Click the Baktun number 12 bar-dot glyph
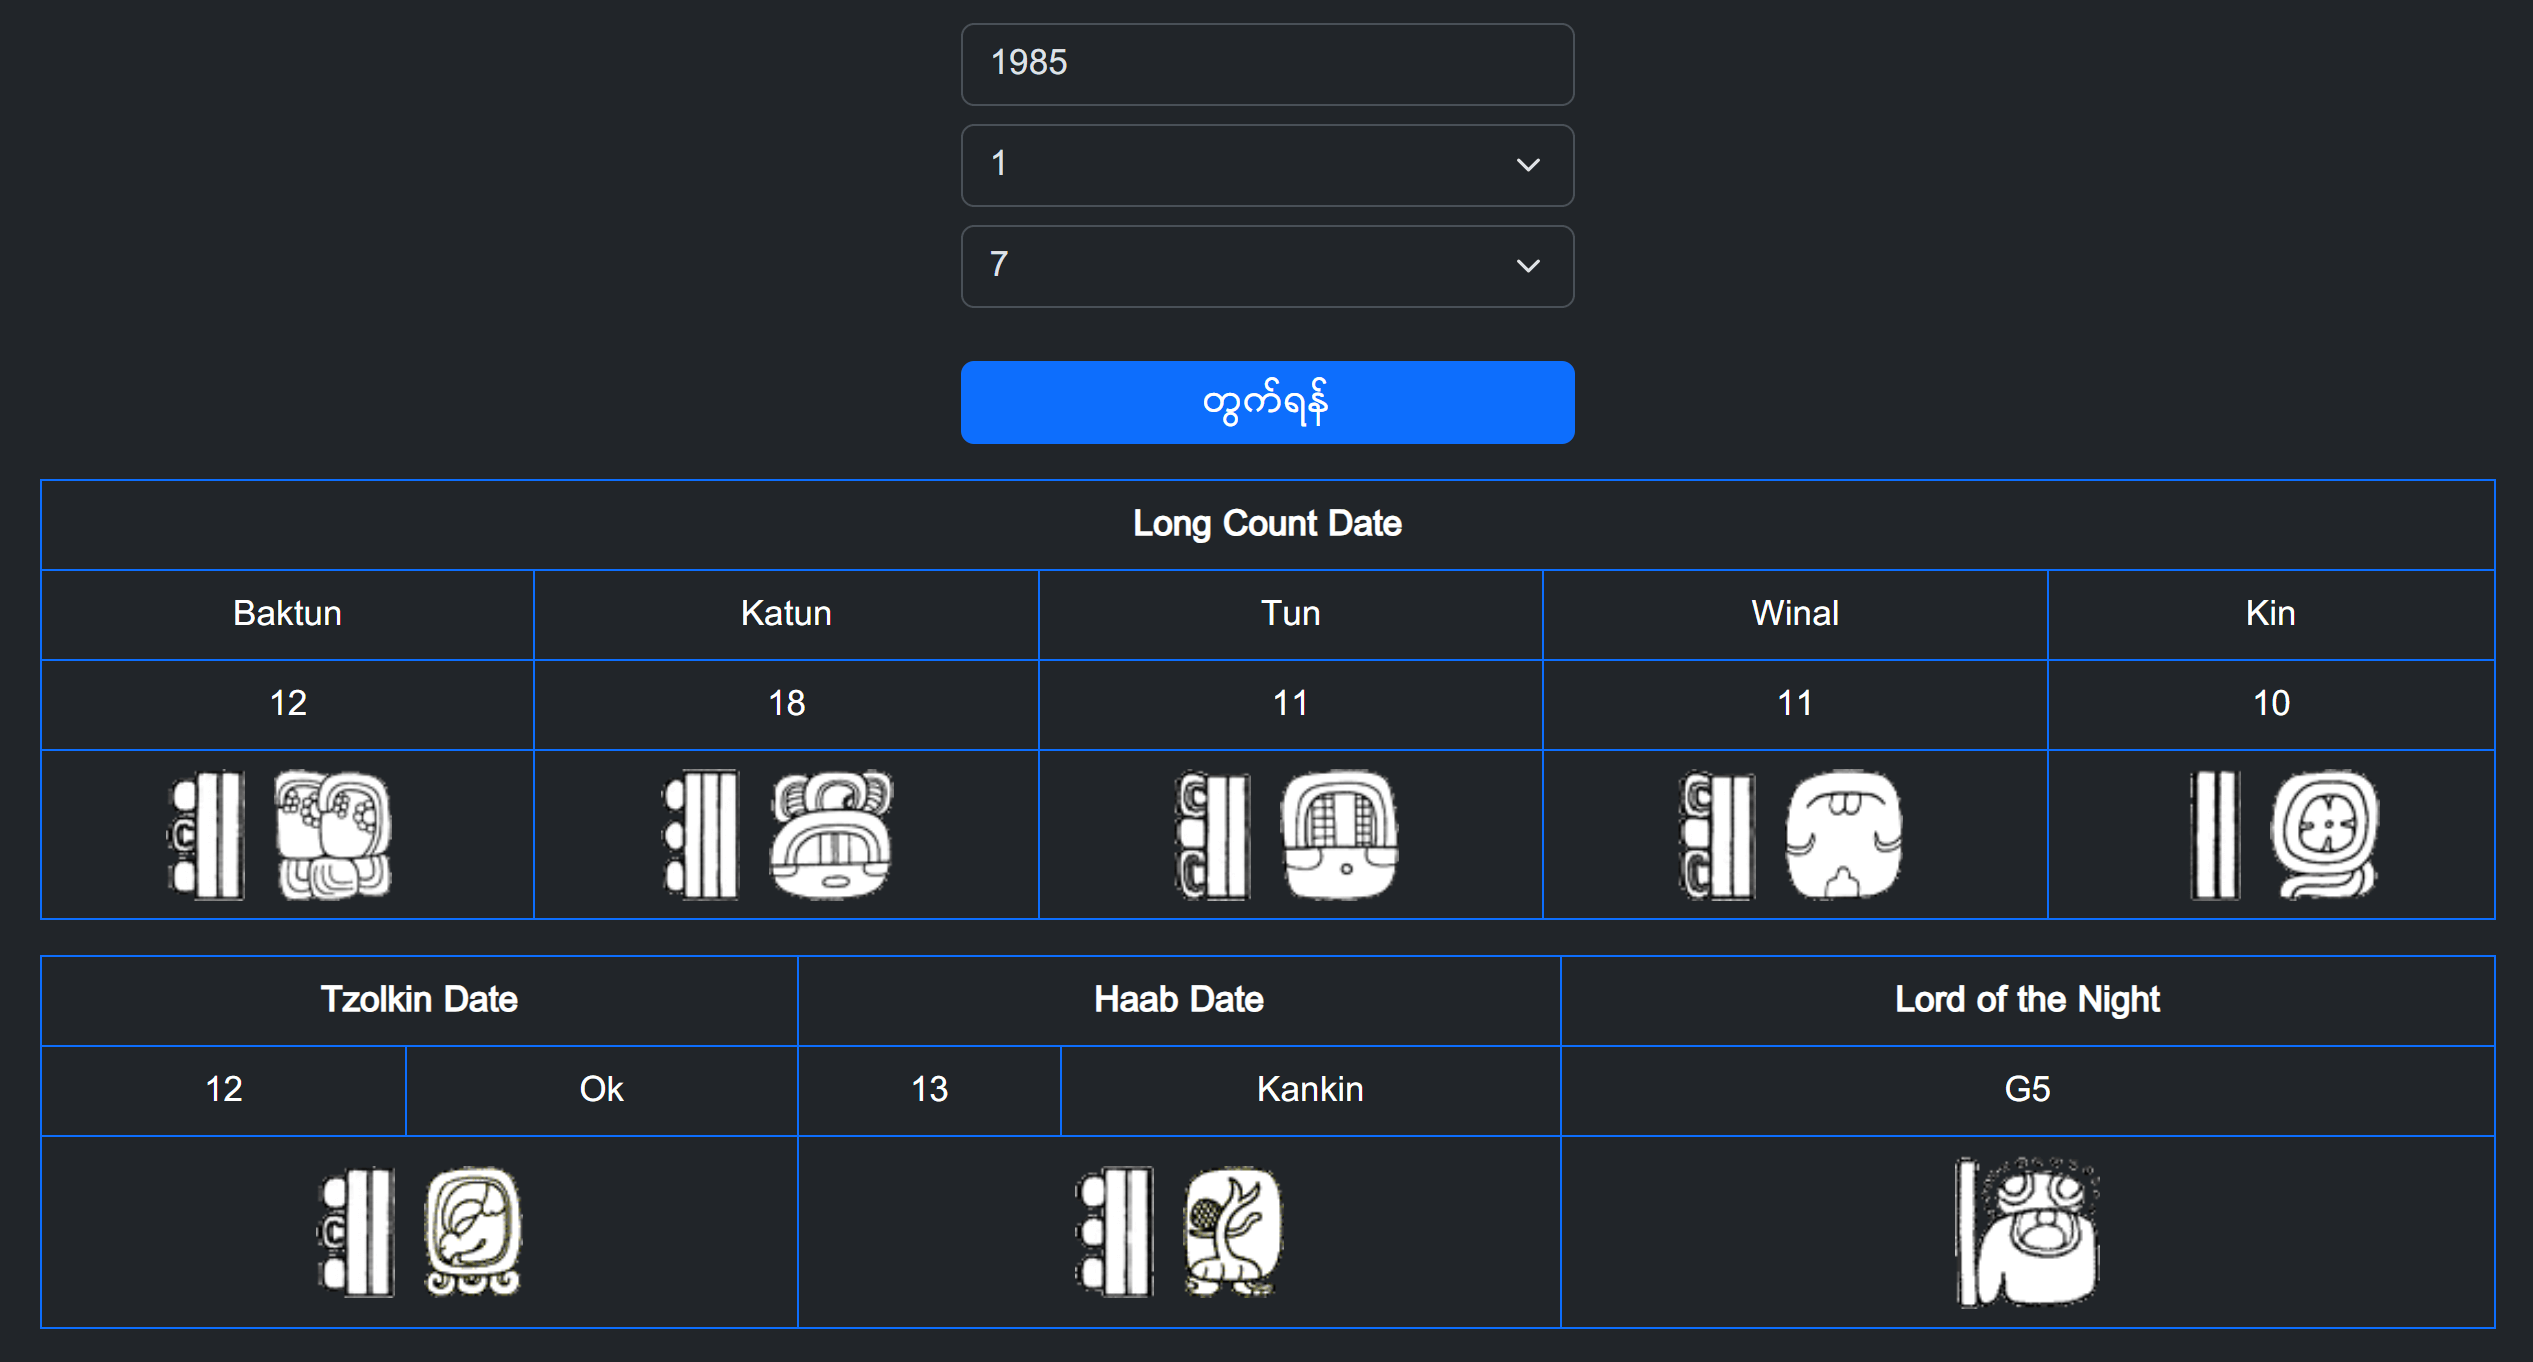The image size is (2533, 1362). point(207,835)
